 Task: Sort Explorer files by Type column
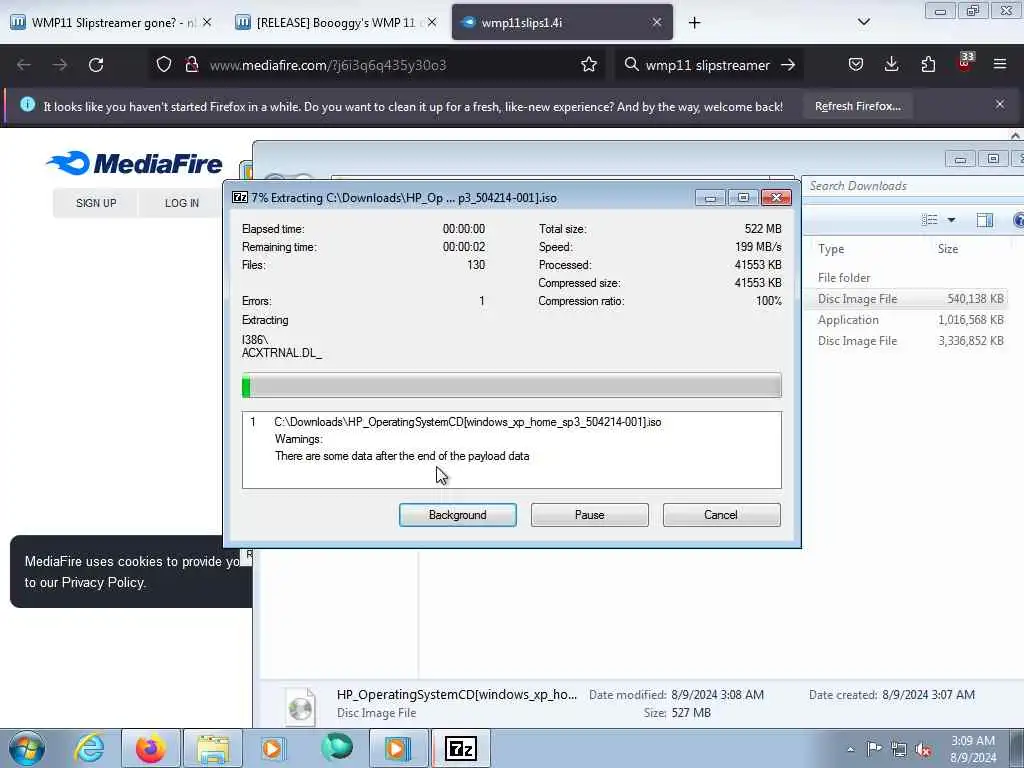click(x=831, y=249)
